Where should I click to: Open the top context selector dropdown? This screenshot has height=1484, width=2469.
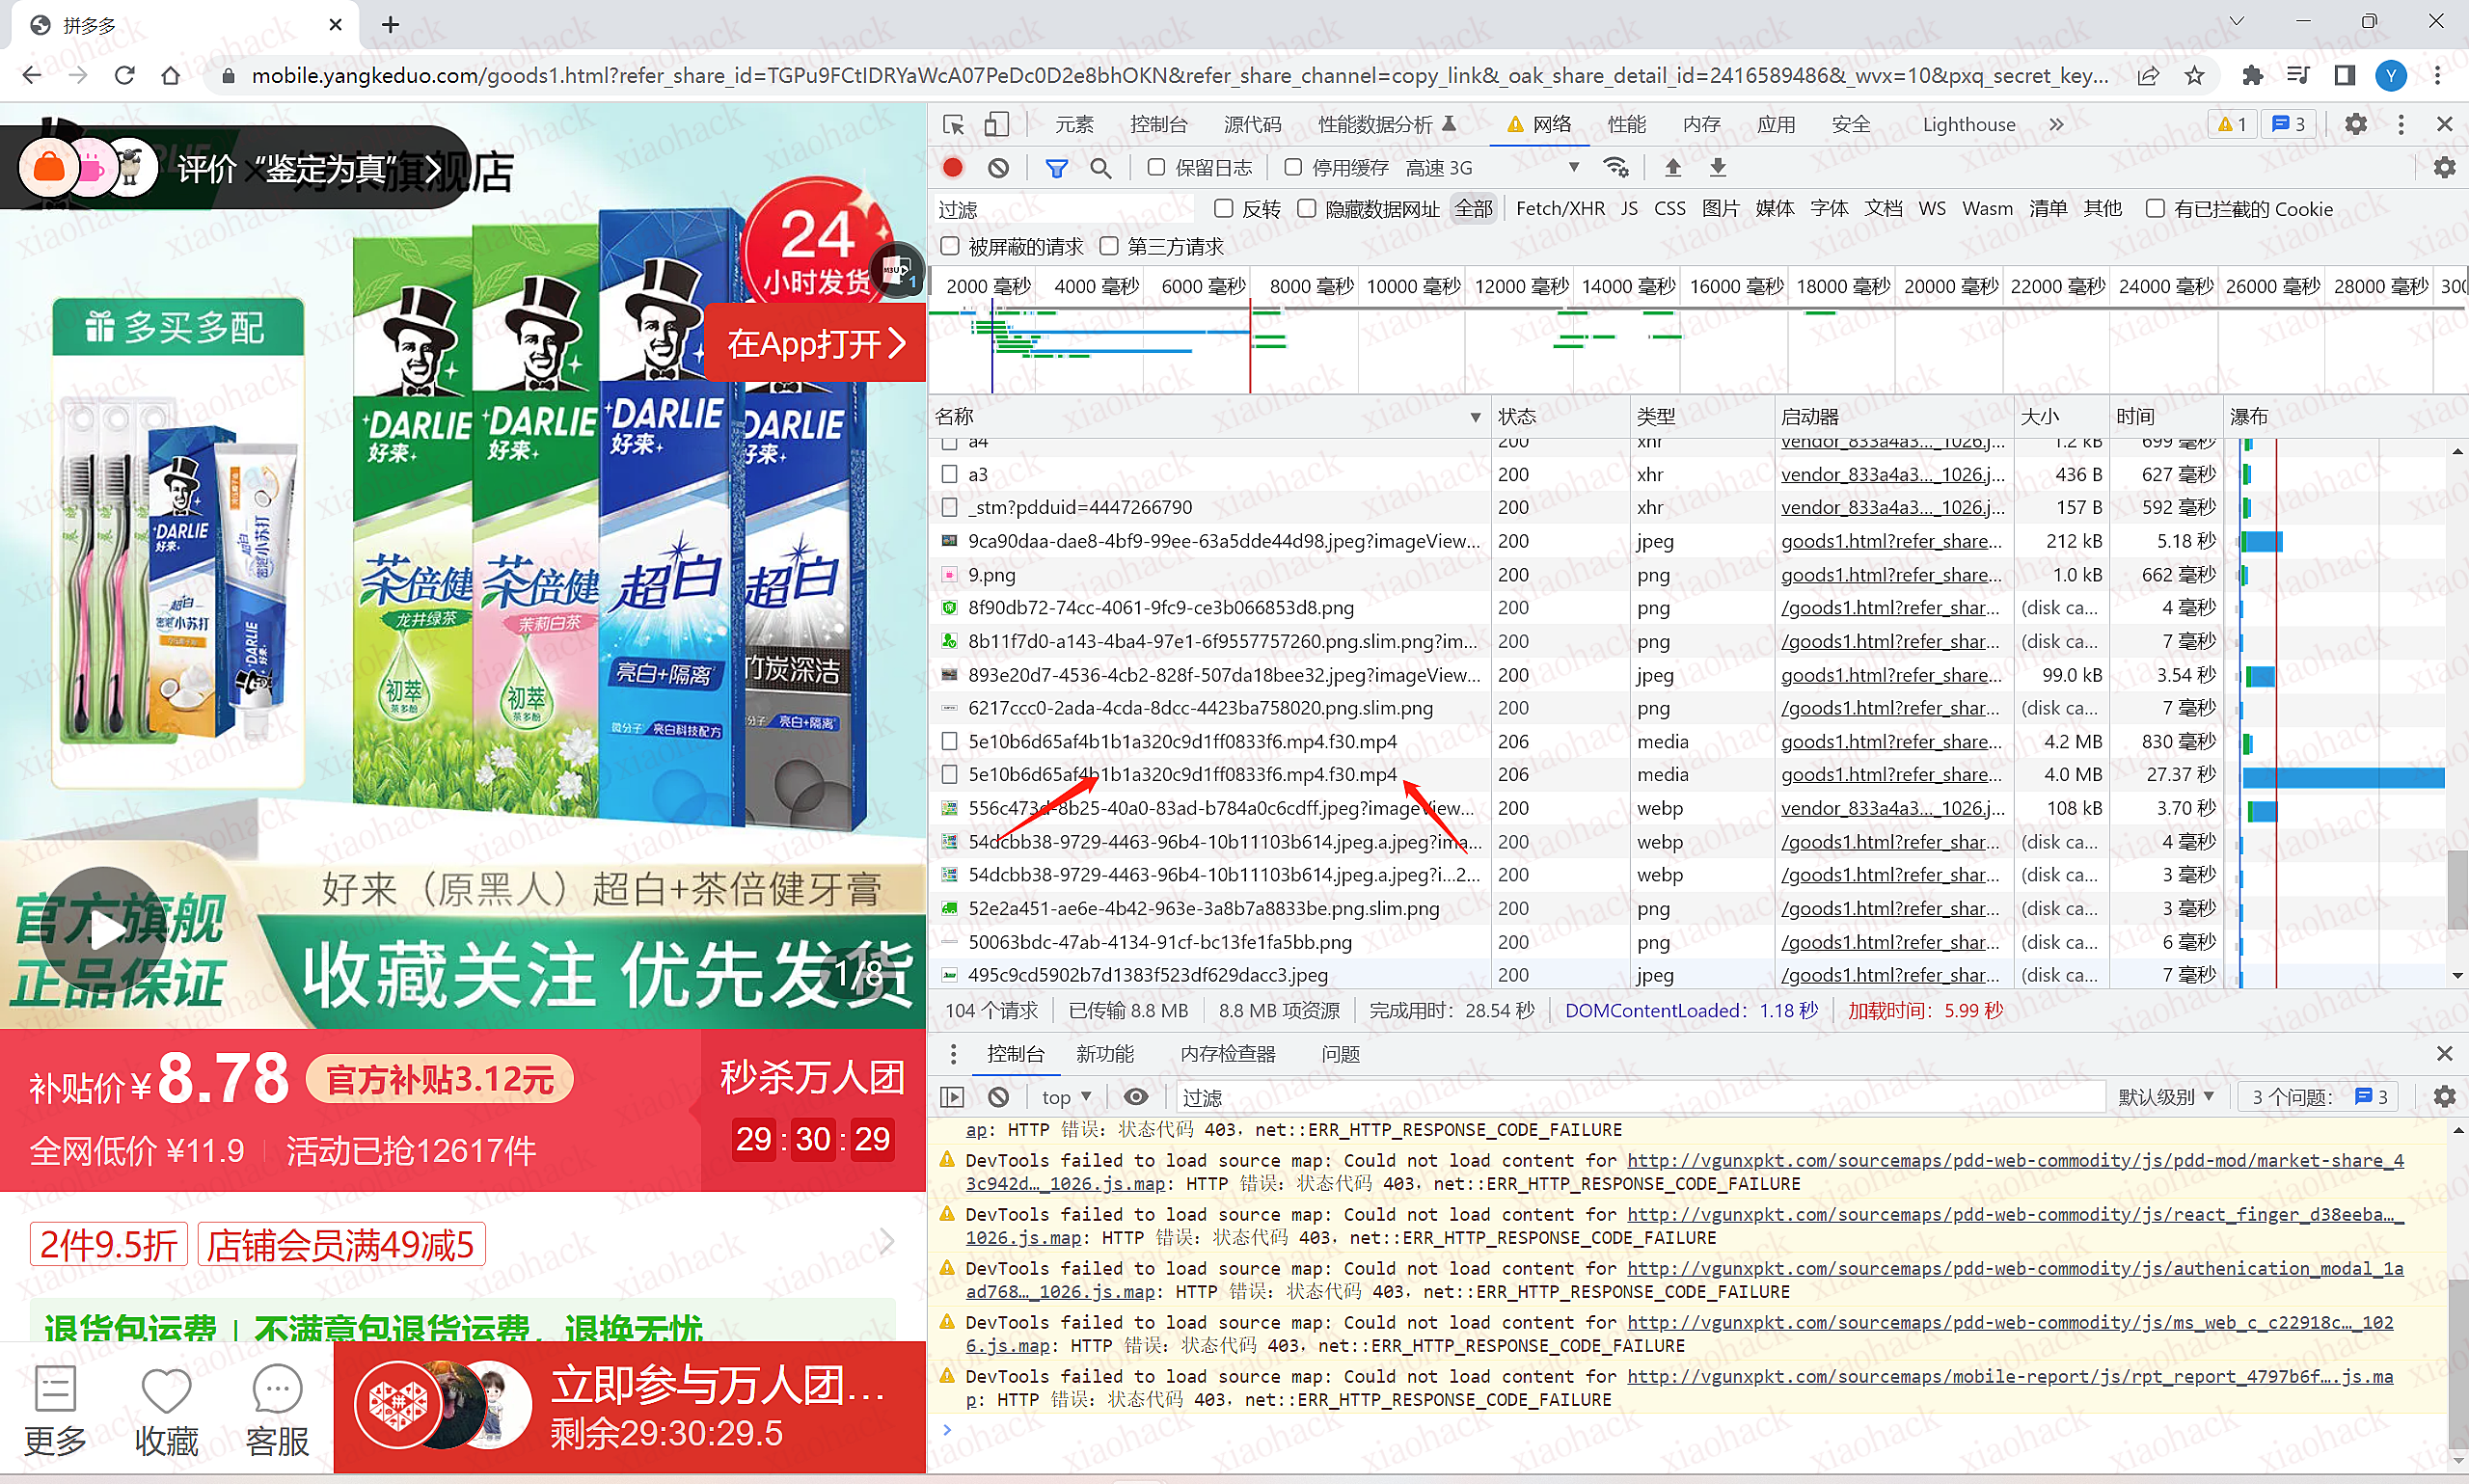tap(1066, 1097)
